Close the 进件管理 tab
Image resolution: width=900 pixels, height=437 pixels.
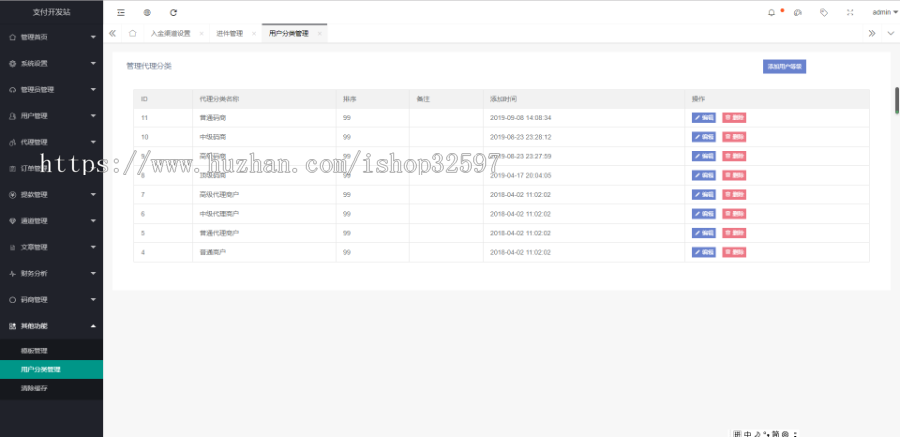tap(254, 33)
